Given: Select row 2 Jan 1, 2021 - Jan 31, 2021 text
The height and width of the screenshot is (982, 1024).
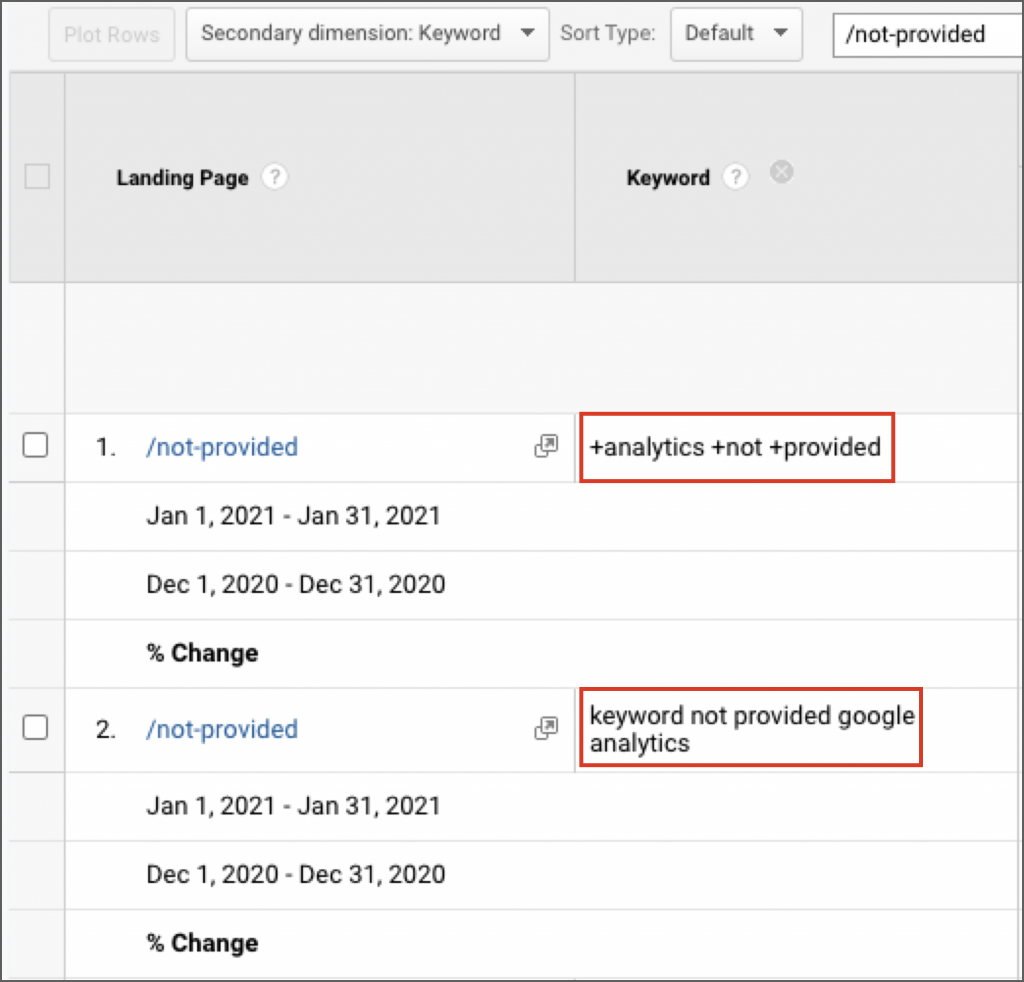Looking at the screenshot, I should pyautogui.click(x=293, y=806).
